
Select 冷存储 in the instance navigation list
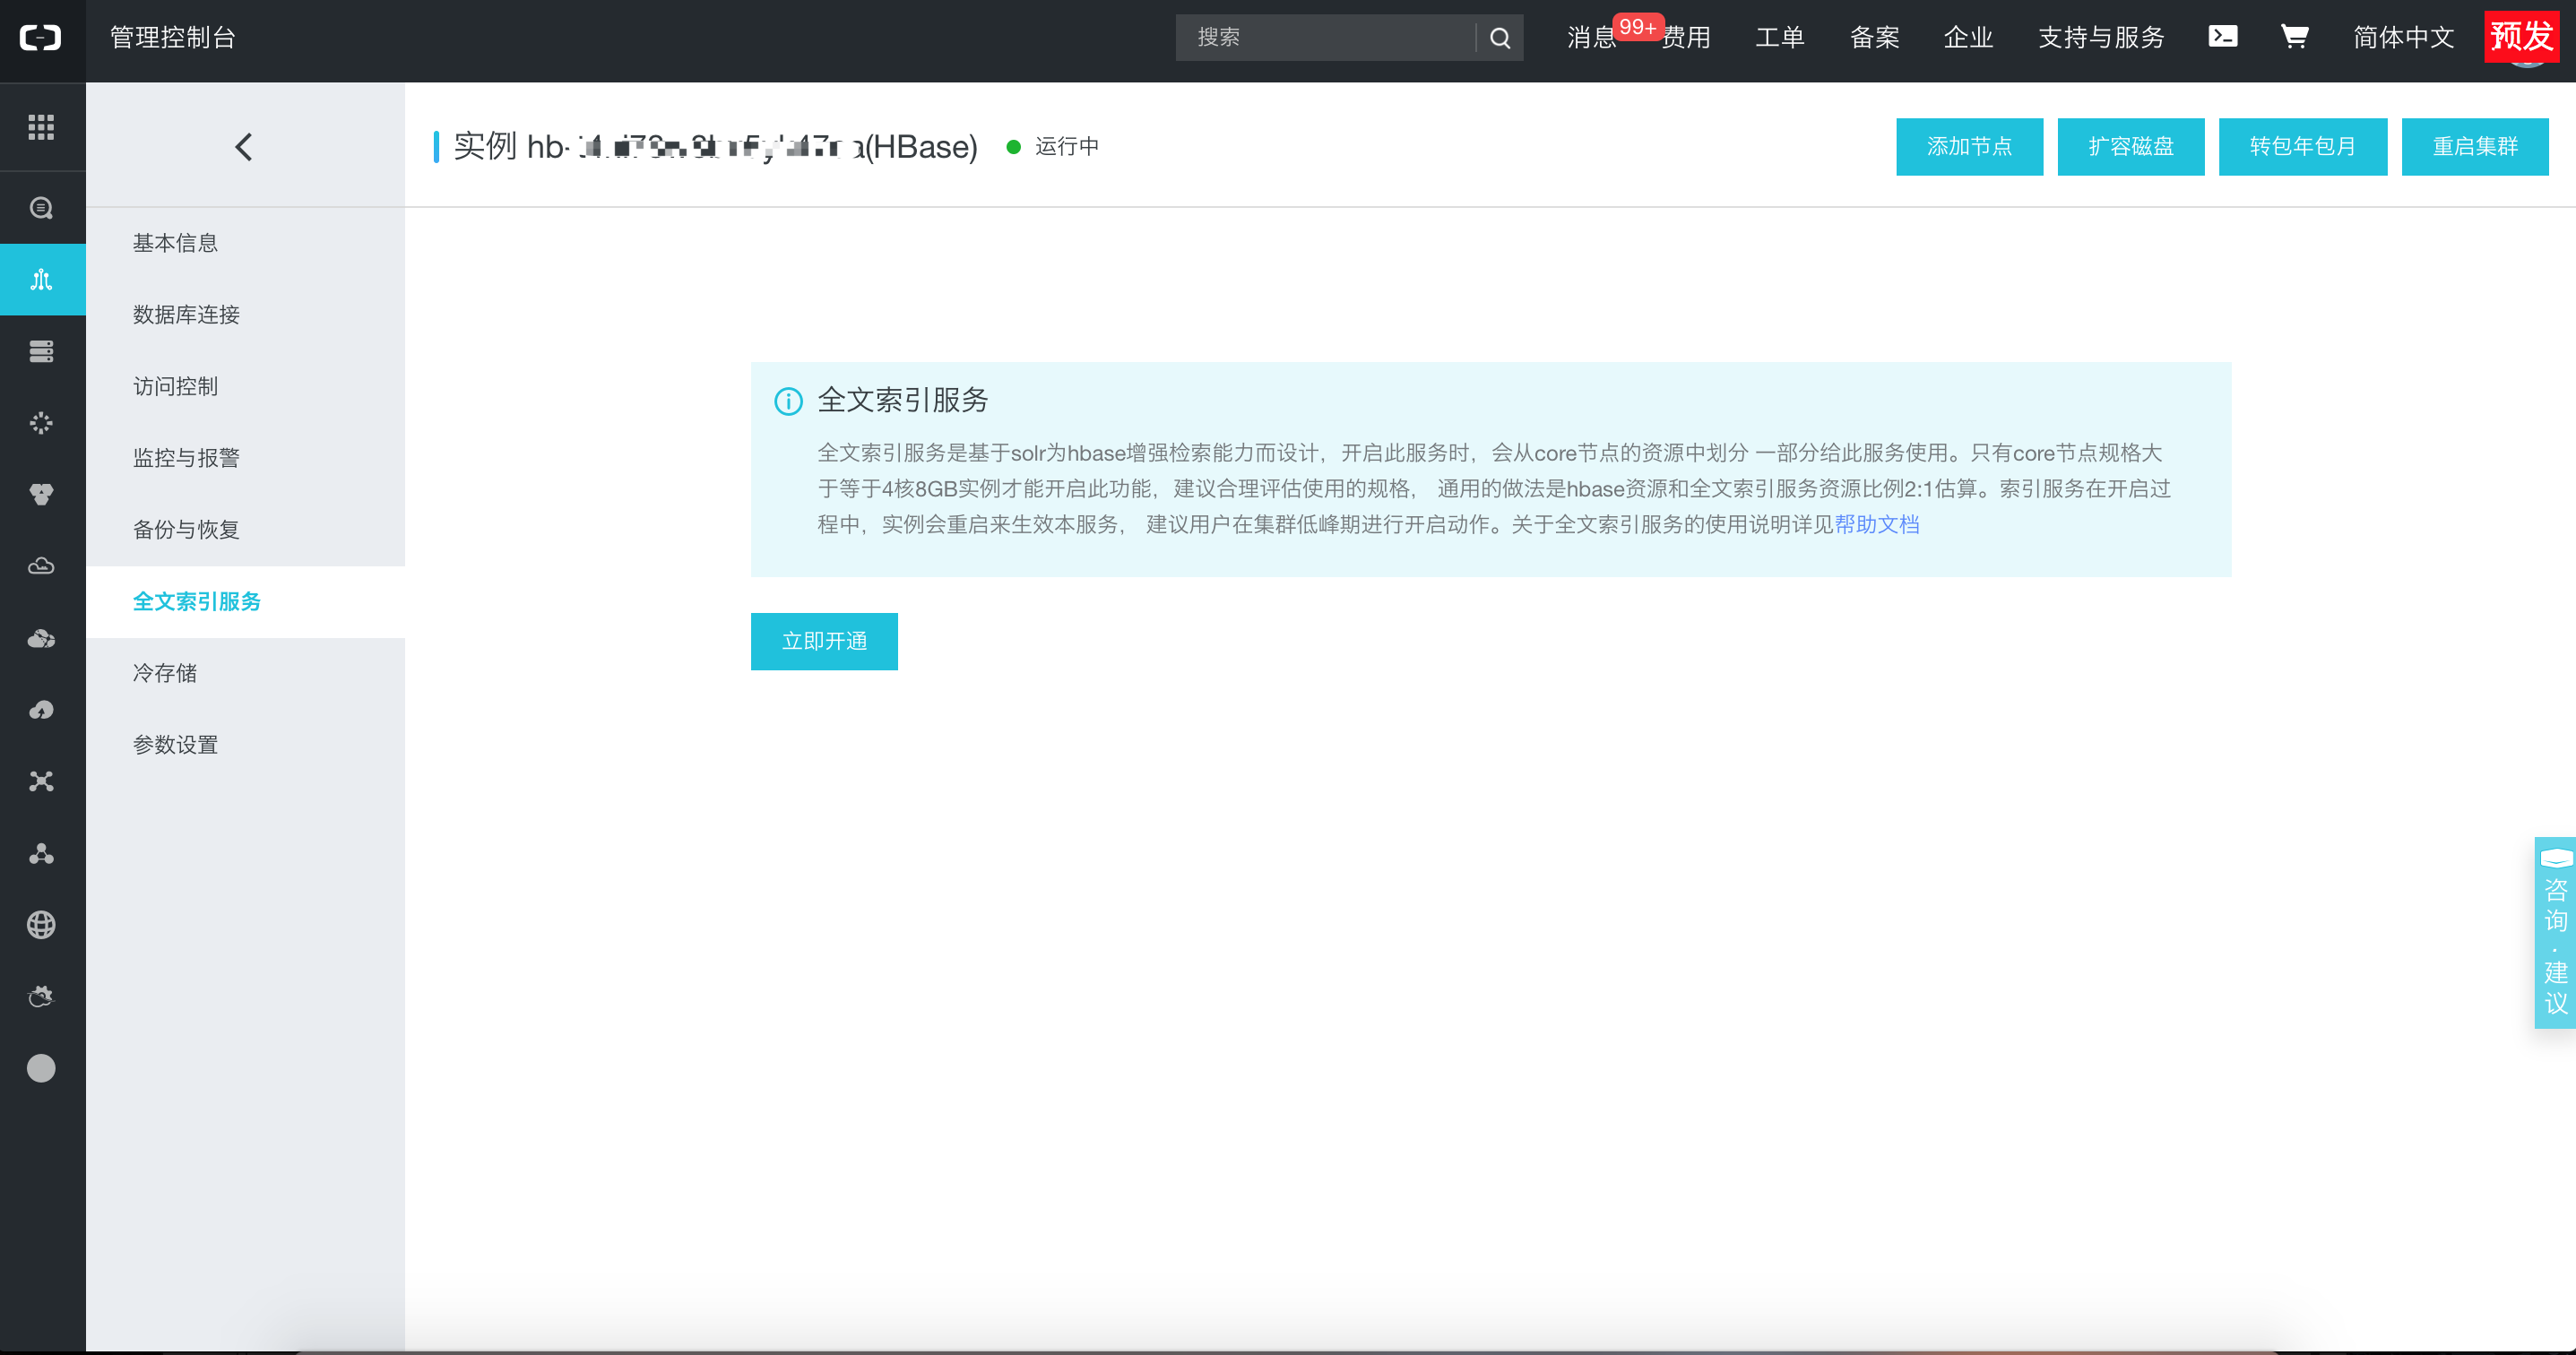click(x=167, y=672)
